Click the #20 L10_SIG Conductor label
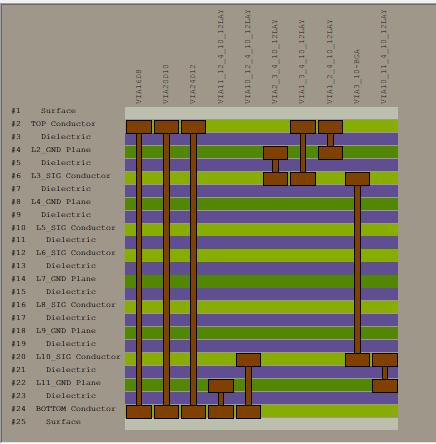 pos(66,357)
